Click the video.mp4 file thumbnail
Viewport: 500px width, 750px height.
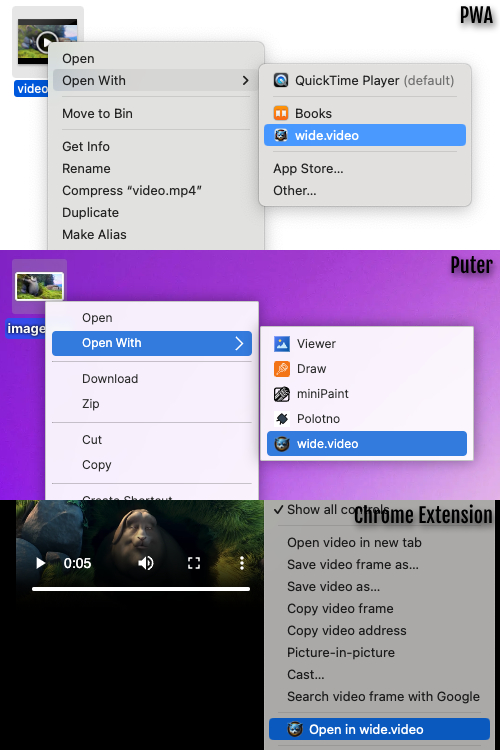(47, 42)
